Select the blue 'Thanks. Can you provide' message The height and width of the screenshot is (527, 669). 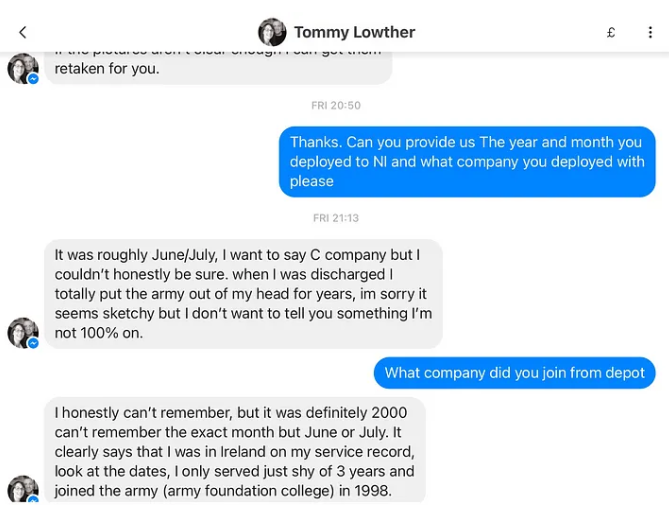point(467,161)
